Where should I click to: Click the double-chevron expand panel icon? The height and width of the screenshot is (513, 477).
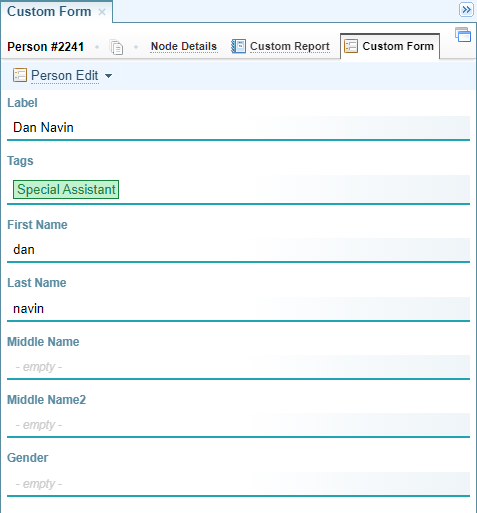pyautogui.click(x=466, y=10)
